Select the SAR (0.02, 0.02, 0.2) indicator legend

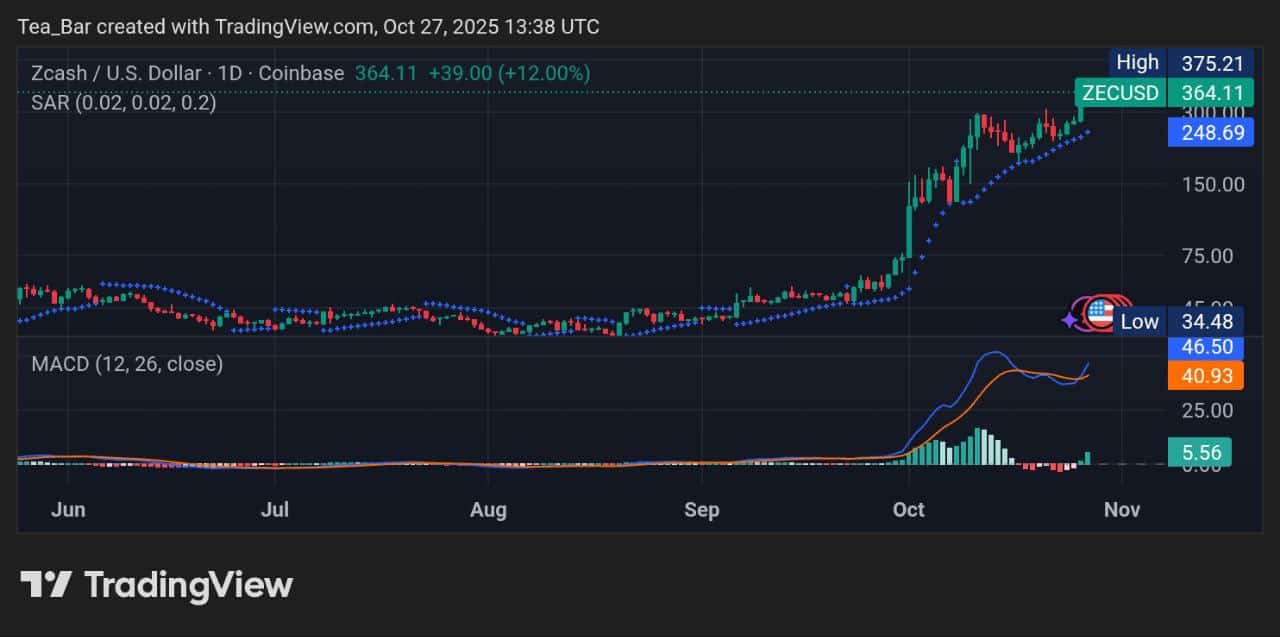[x=123, y=102]
